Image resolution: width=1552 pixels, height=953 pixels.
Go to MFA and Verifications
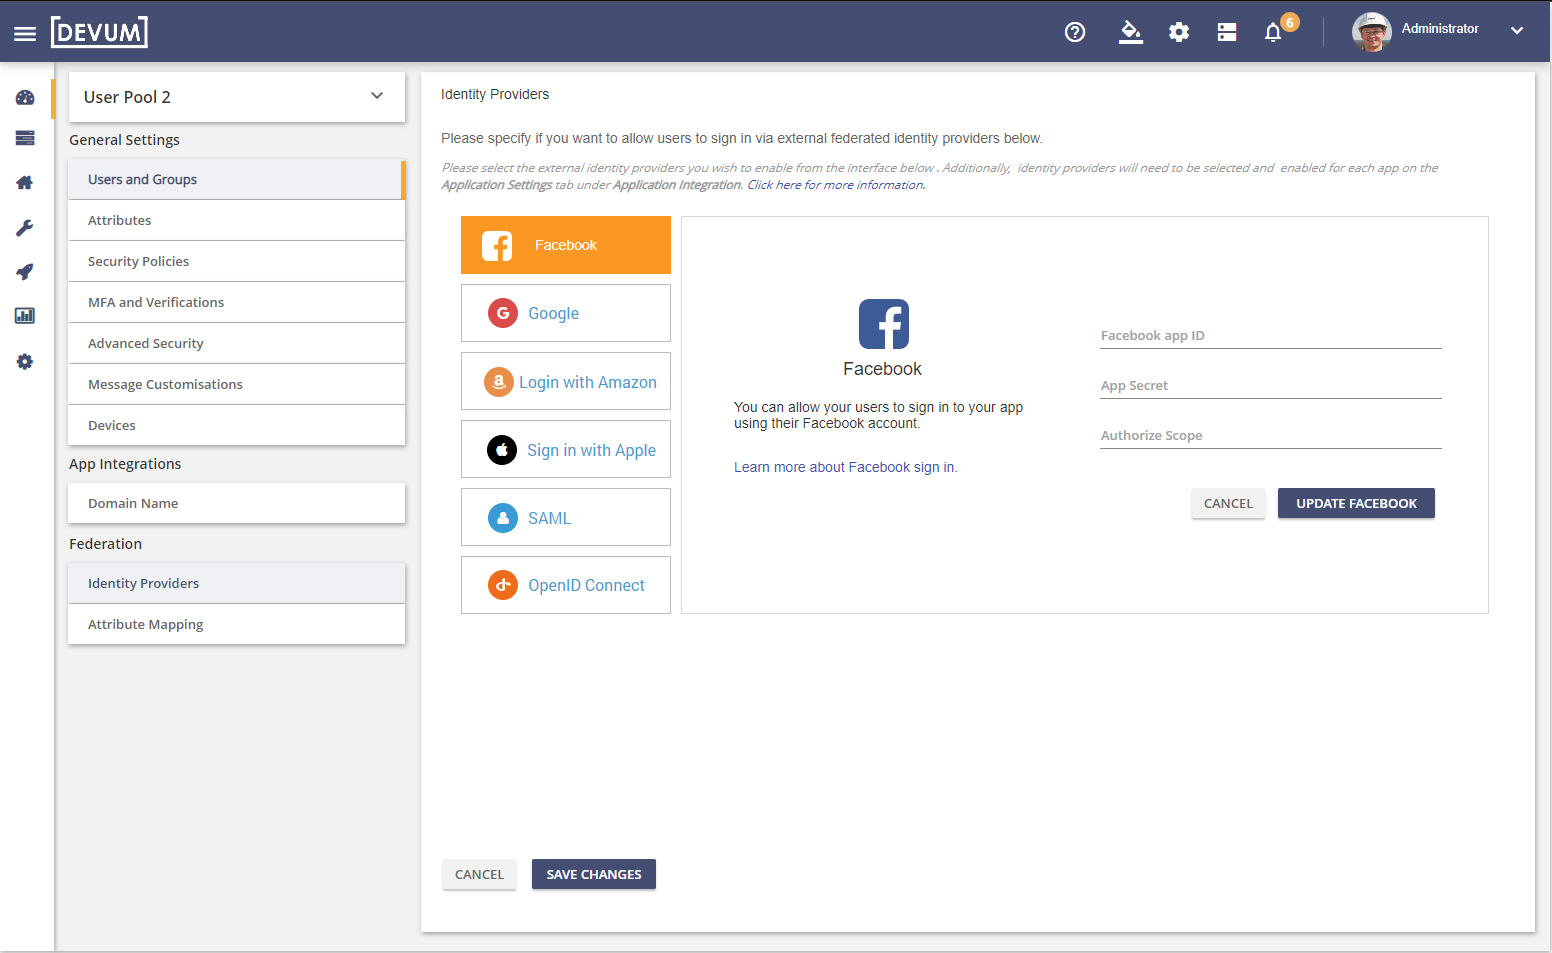tap(237, 303)
